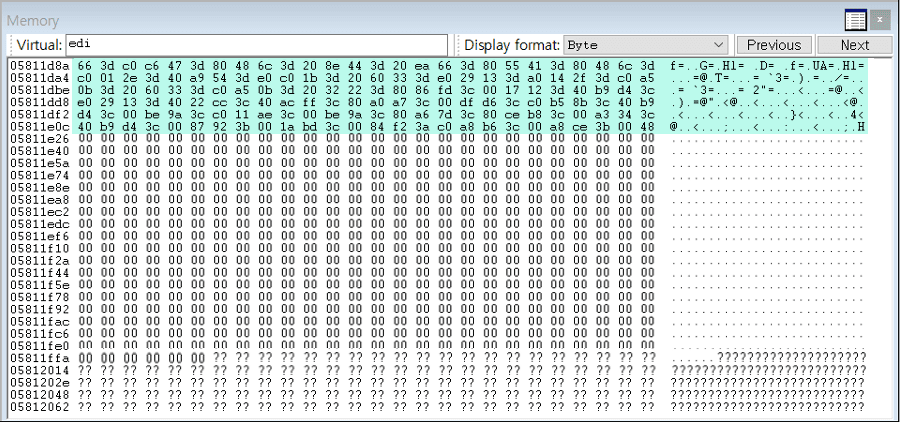
Task: Go to Next memory page
Action: pyautogui.click(x=855, y=45)
